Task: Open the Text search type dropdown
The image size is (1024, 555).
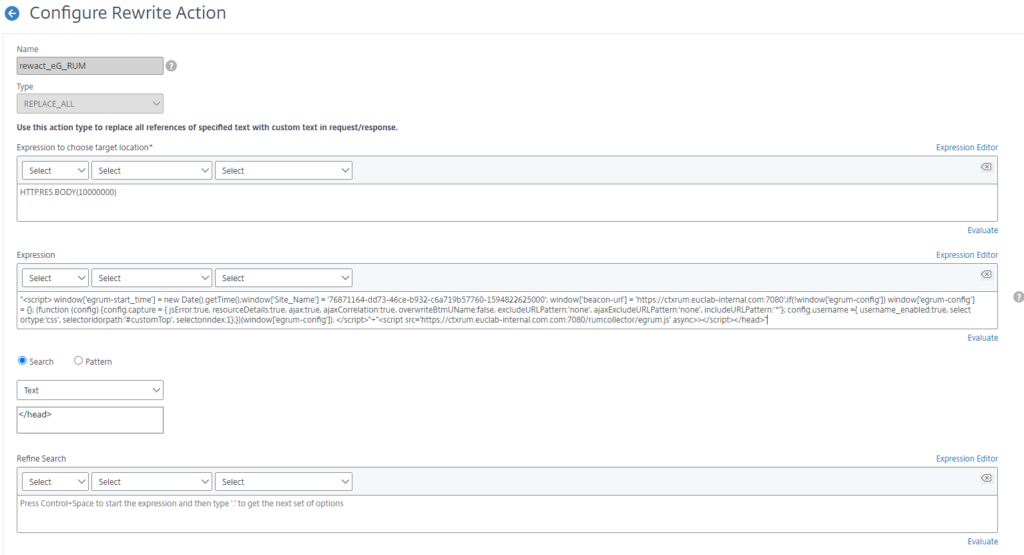Action: tap(90, 390)
